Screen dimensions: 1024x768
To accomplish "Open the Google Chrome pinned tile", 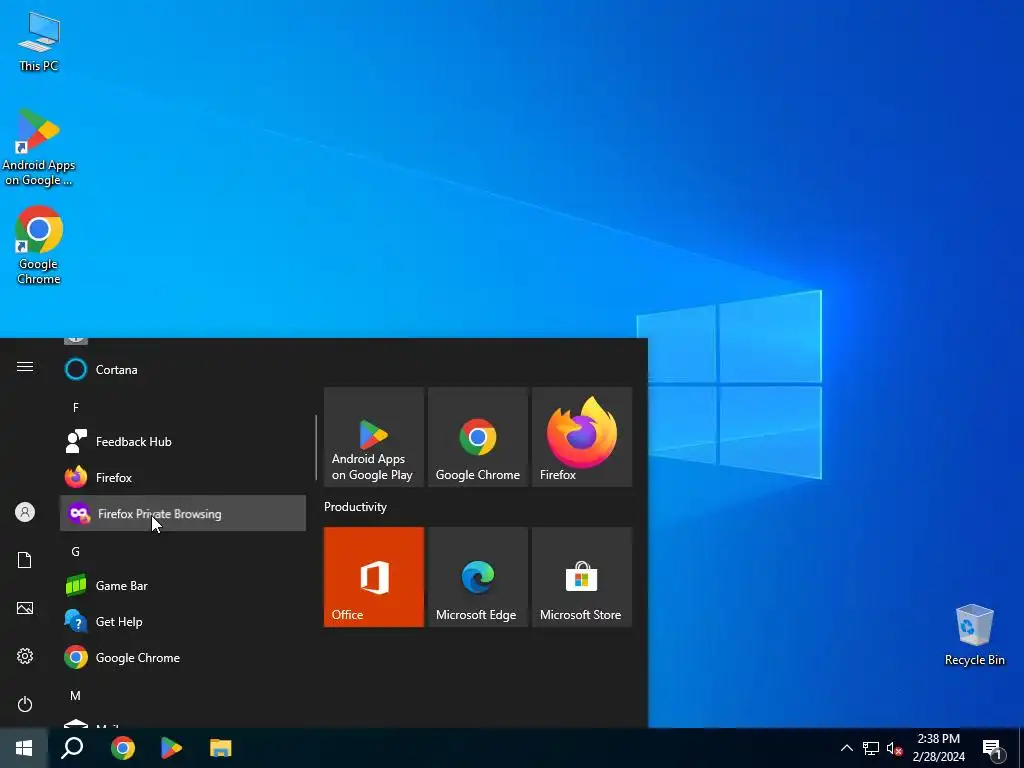I will (x=477, y=437).
